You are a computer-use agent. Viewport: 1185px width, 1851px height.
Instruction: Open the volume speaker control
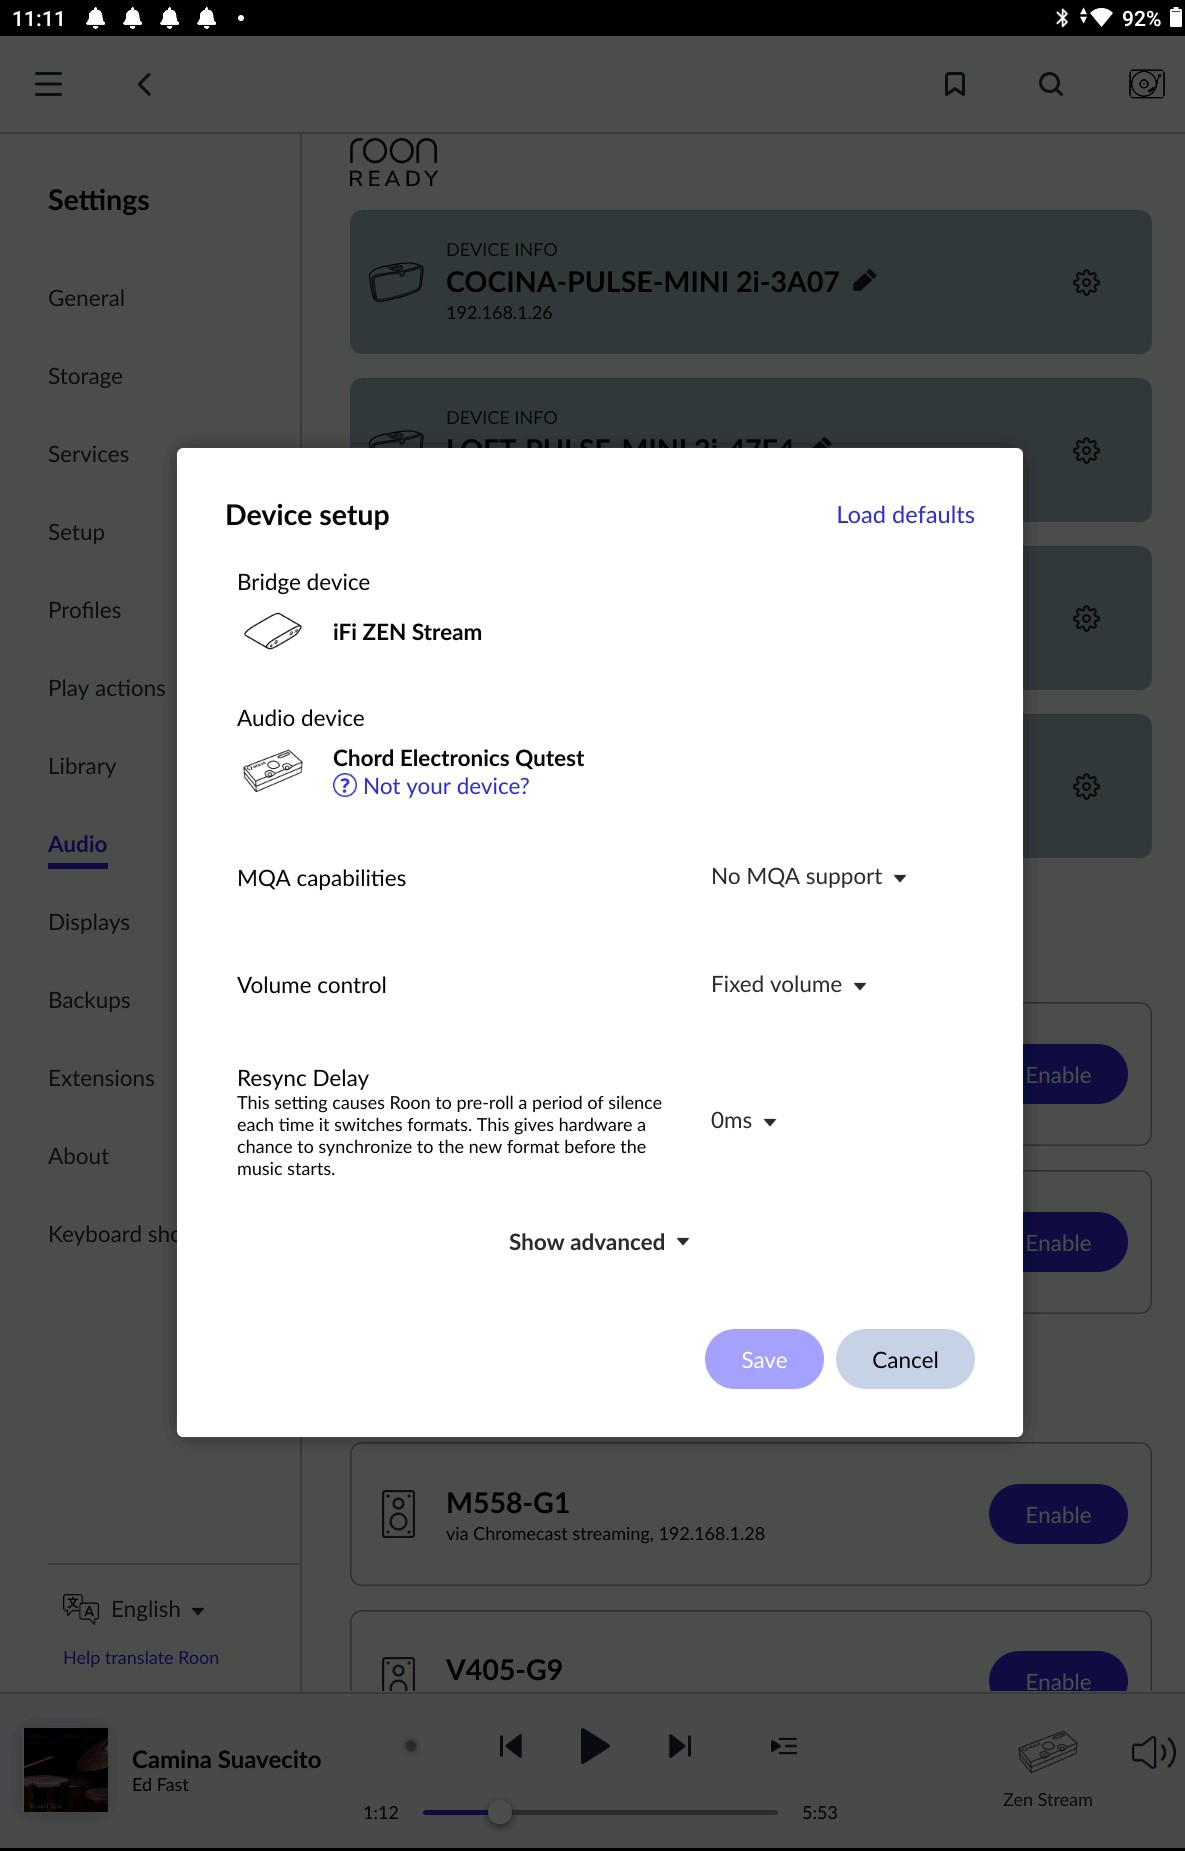pos(1152,1752)
